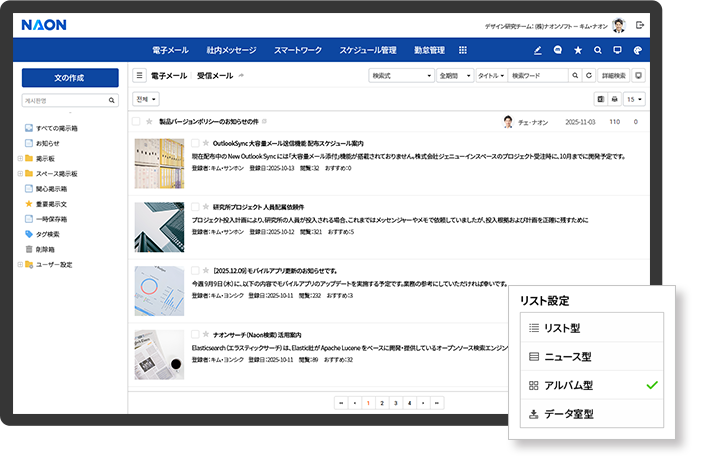Click the 検索ワード input field
The image size is (710, 460).
tap(538, 76)
